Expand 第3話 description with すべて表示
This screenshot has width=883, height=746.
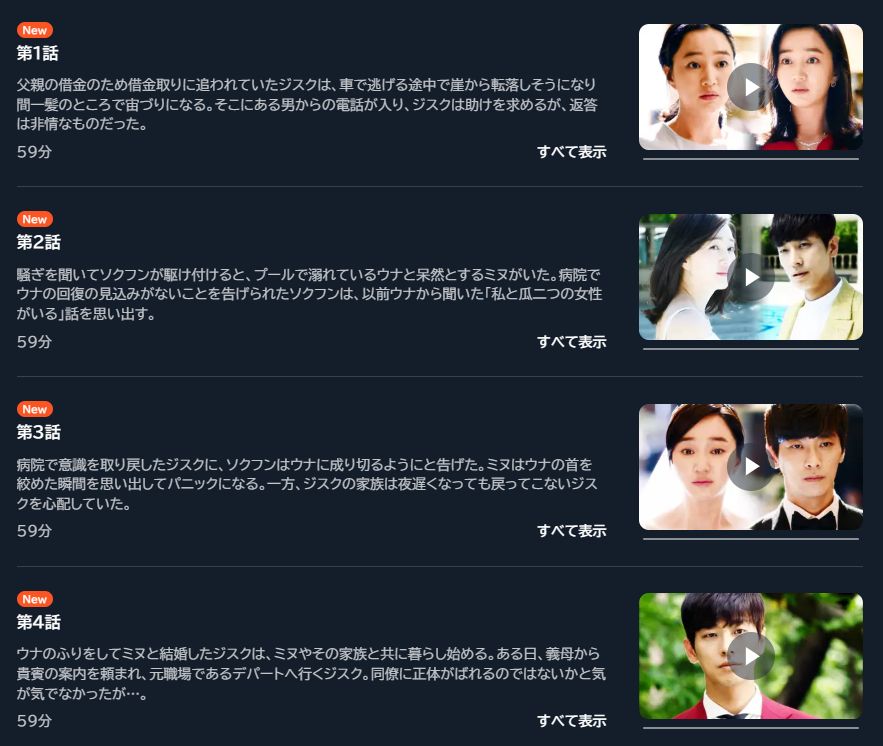tap(572, 531)
